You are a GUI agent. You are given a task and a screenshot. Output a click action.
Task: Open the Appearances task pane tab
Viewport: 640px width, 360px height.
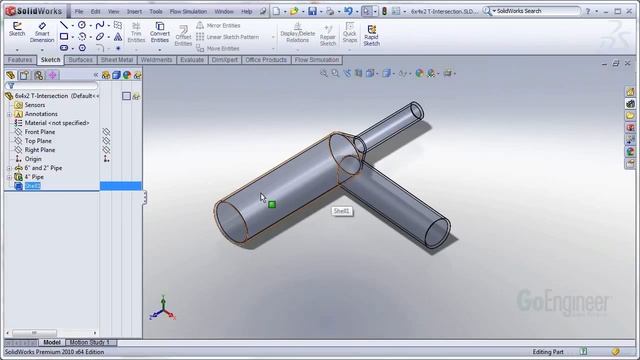pos(631,152)
